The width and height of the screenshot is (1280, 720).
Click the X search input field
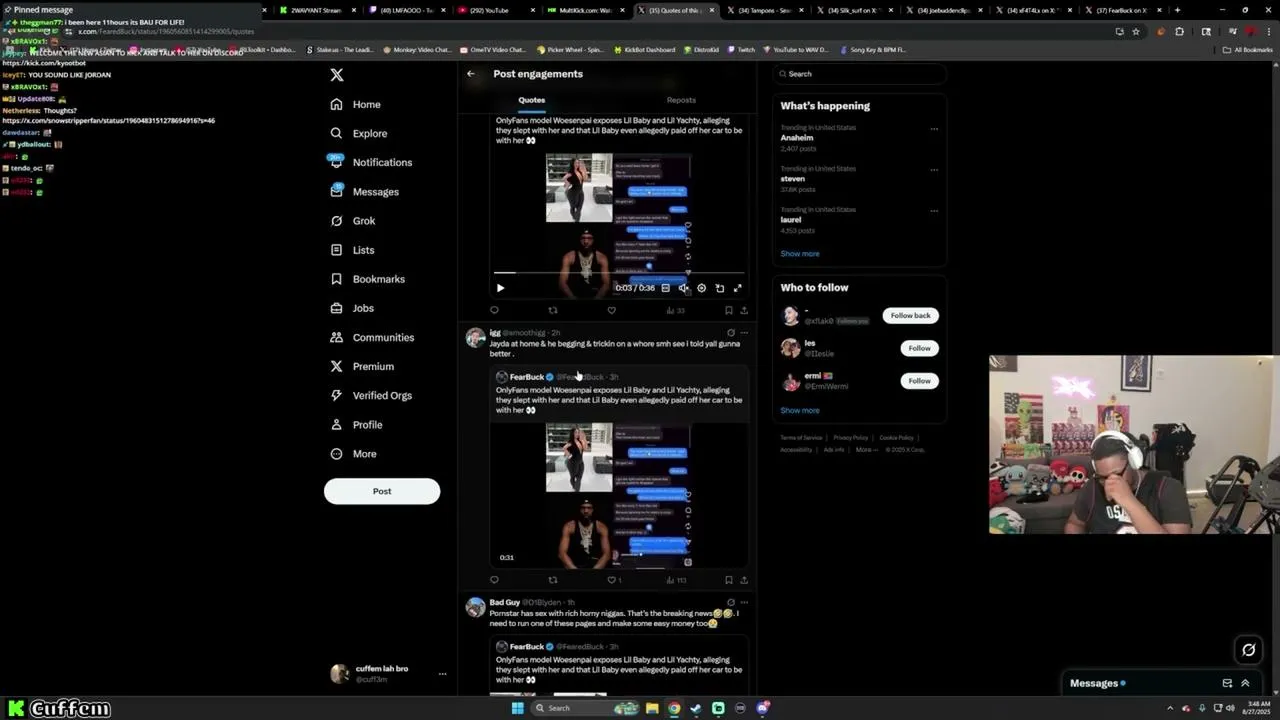(859, 74)
